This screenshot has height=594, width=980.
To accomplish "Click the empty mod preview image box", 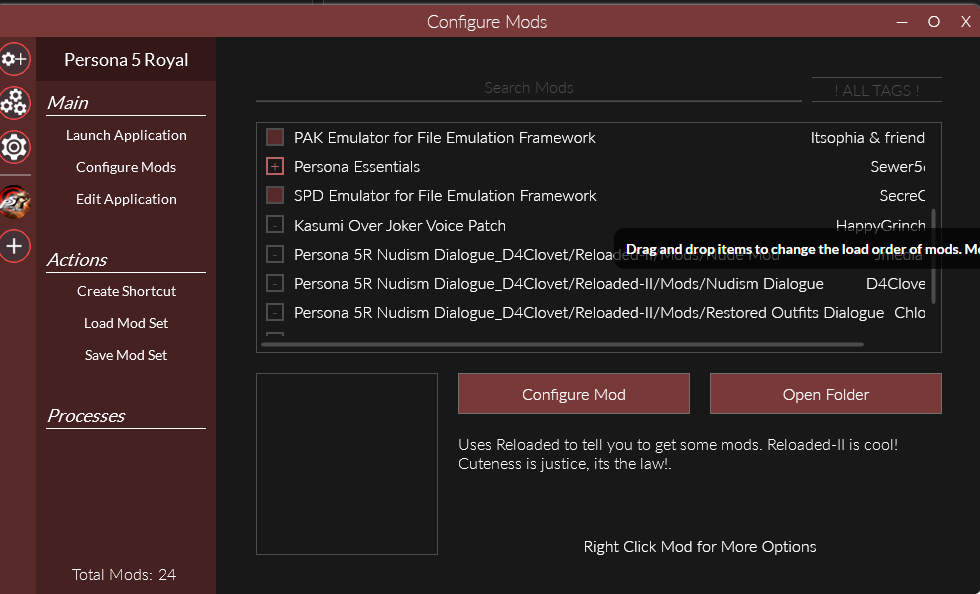I will (347, 464).
